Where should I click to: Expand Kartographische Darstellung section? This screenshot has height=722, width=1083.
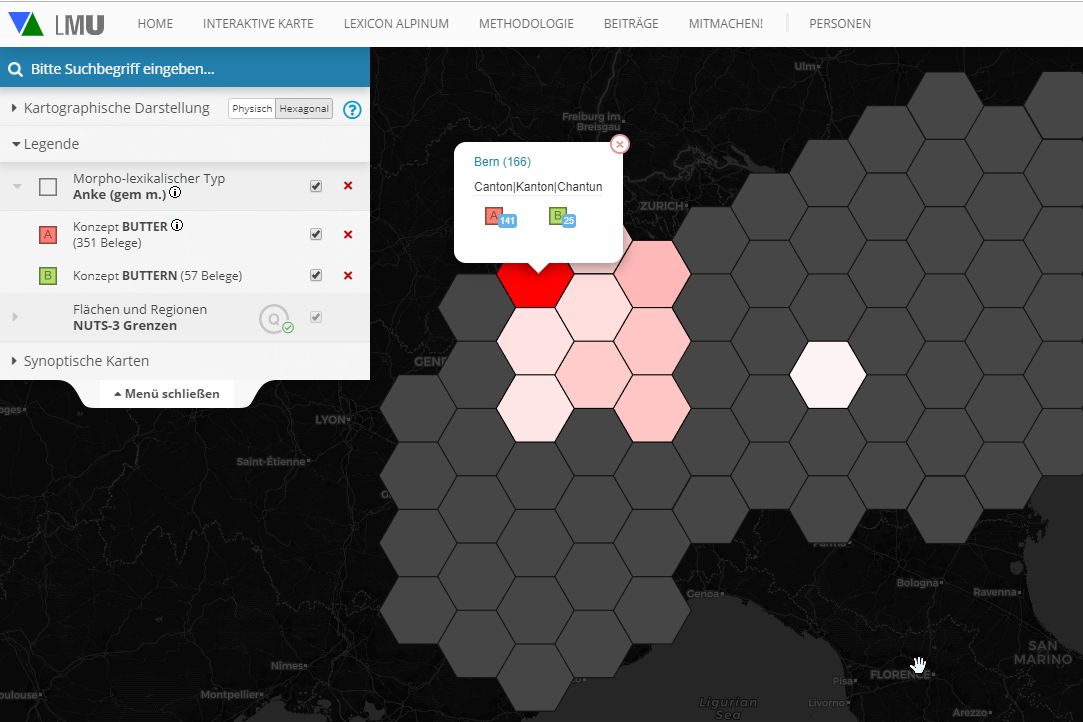[x=116, y=108]
